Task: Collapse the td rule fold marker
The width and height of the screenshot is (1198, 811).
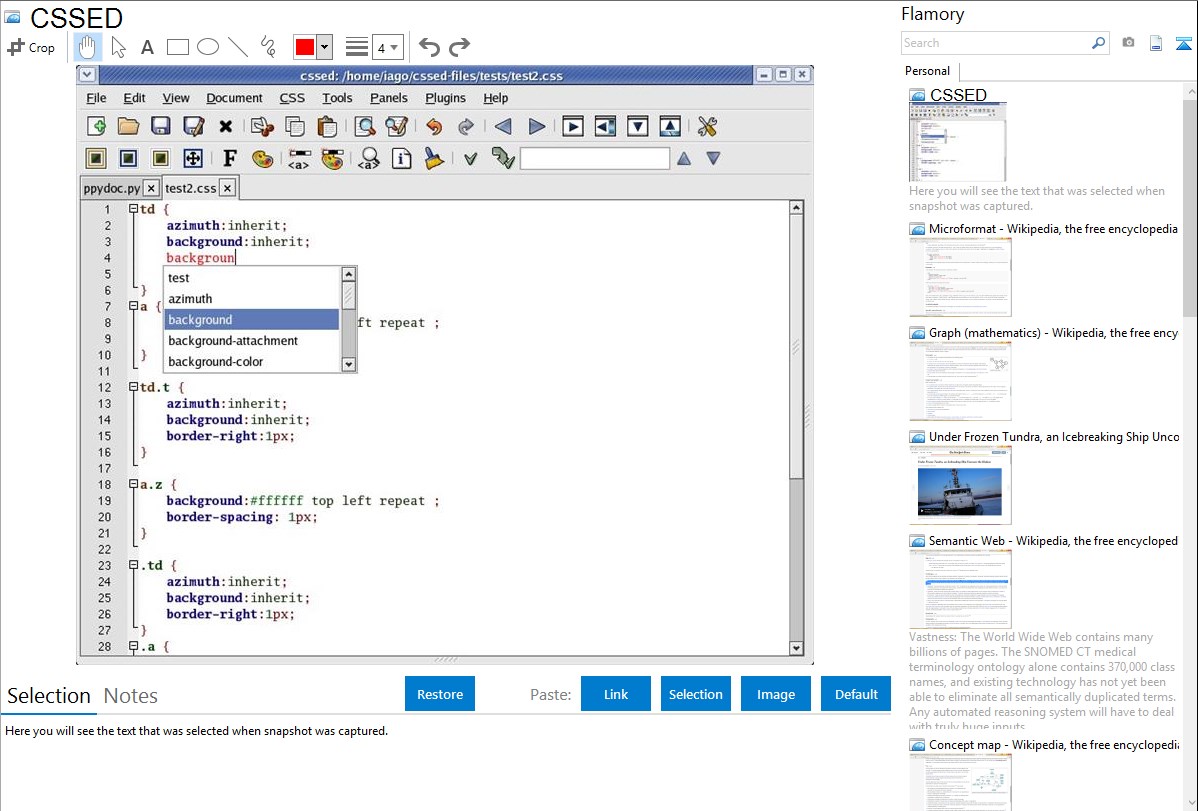Action: [133, 209]
